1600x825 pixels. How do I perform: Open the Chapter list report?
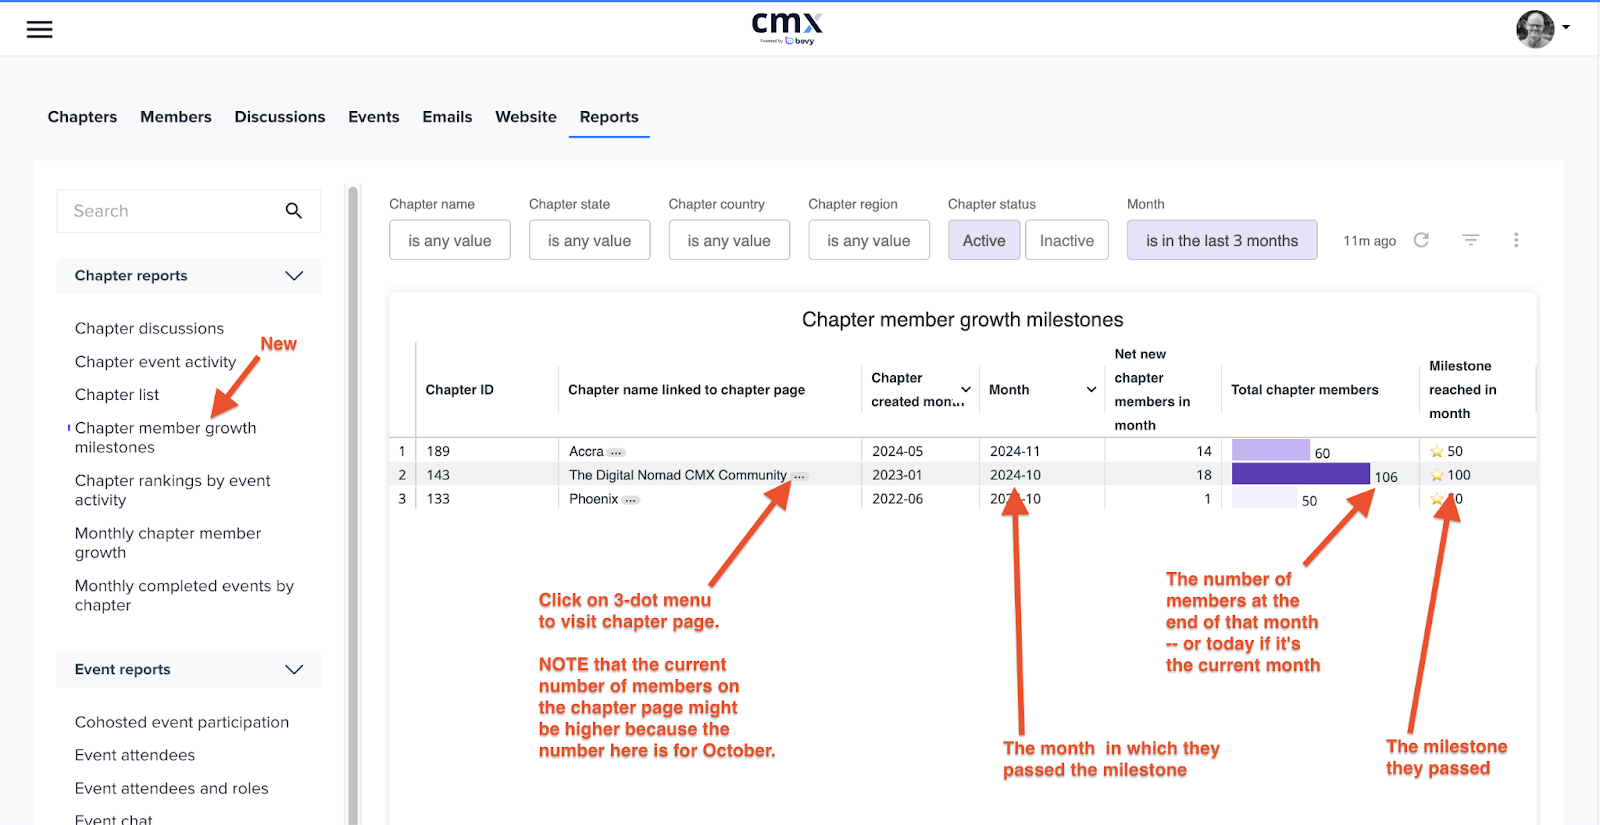click(117, 395)
